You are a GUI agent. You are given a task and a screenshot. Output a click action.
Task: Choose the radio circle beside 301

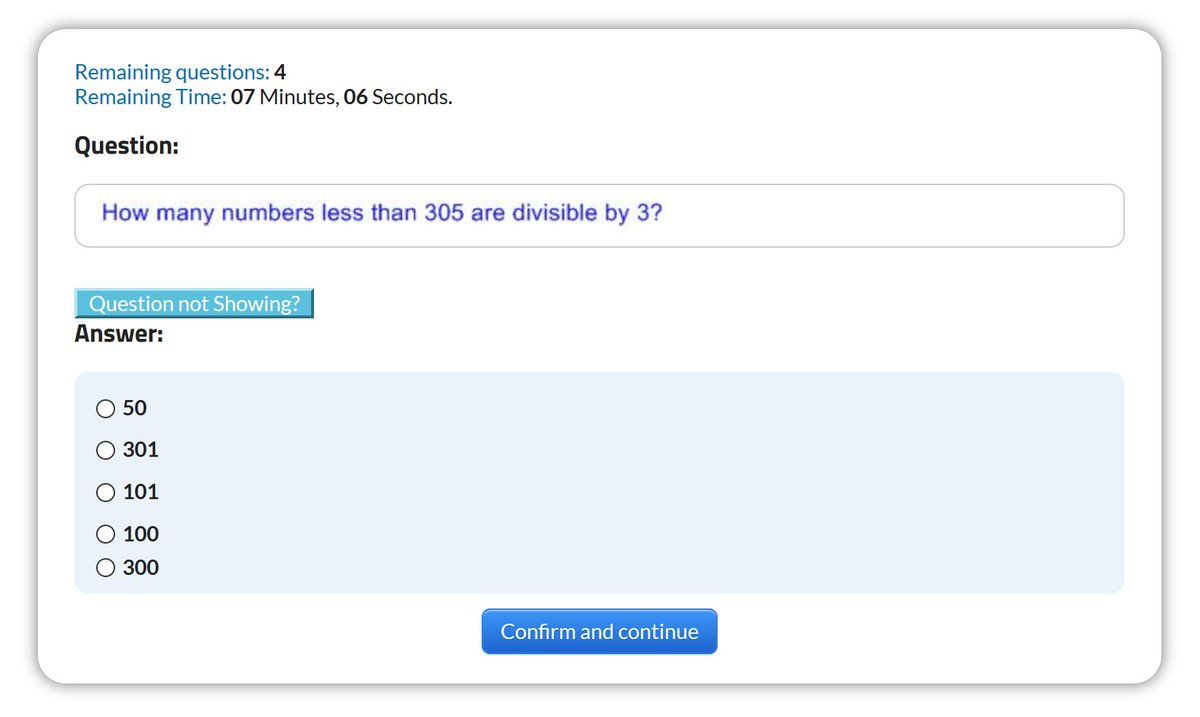coord(105,450)
